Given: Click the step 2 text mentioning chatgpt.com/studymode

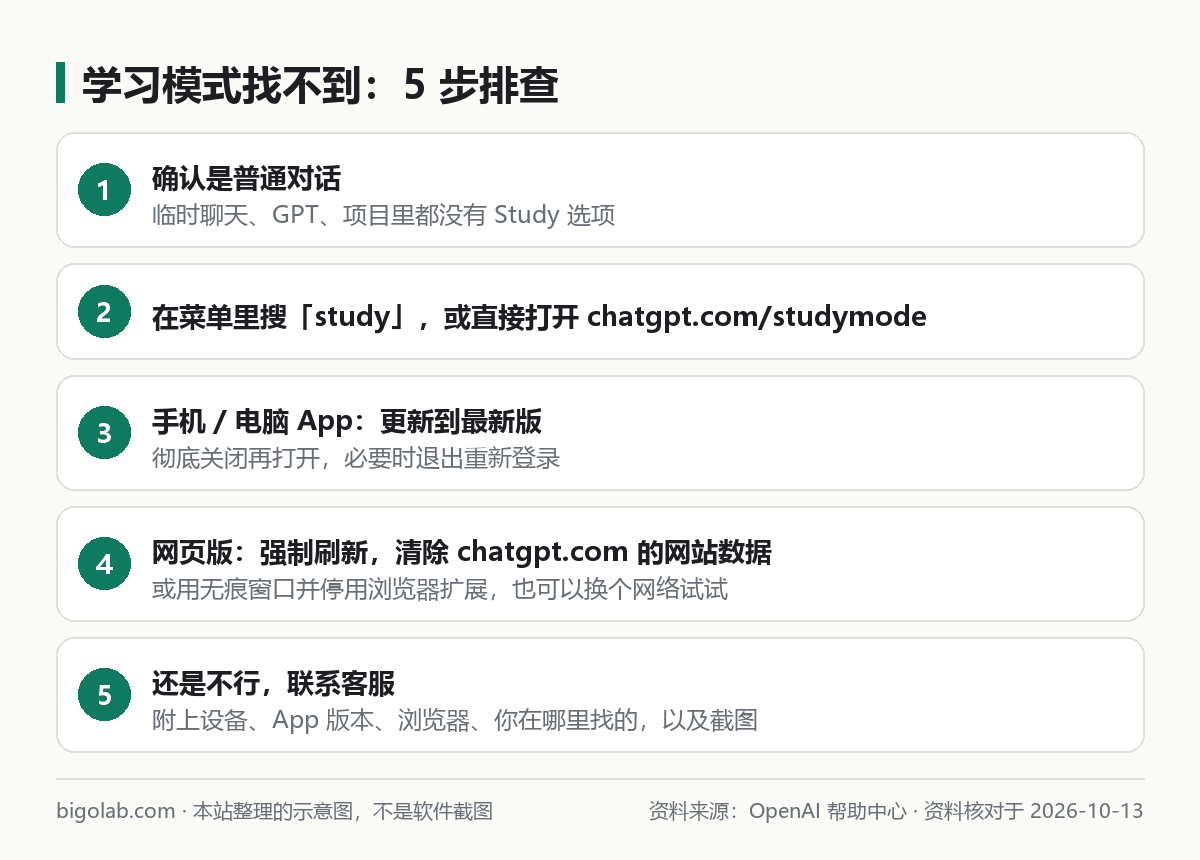Looking at the screenshot, I should (x=539, y=317).
